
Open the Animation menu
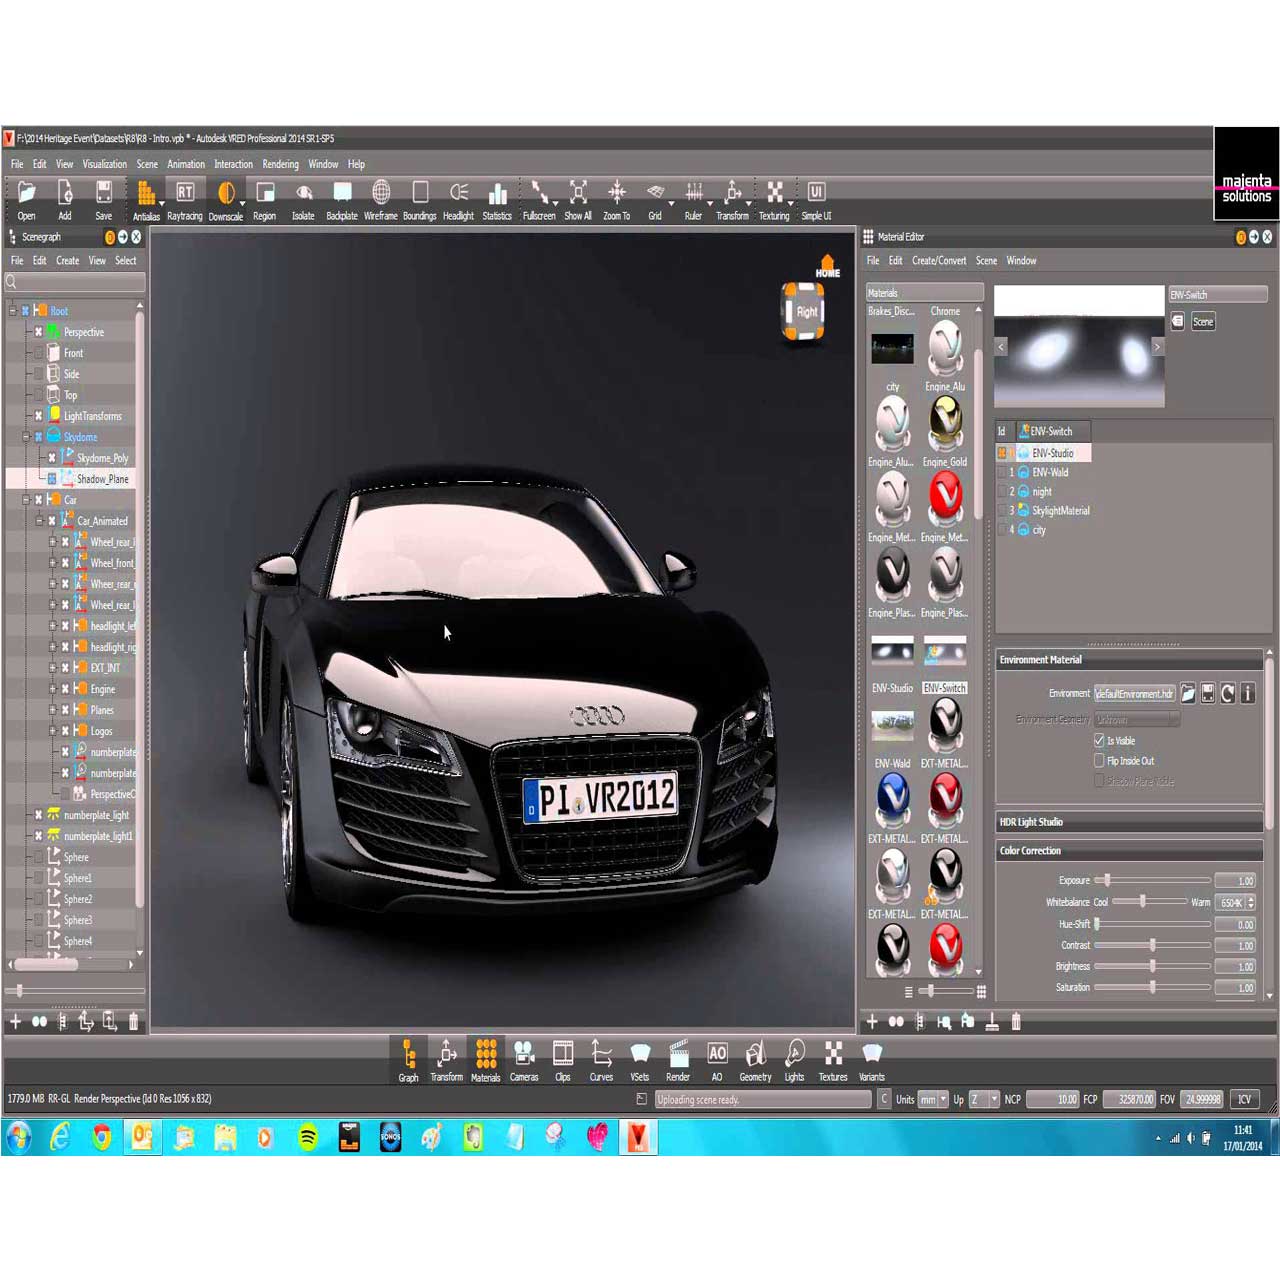pos(186,164)
